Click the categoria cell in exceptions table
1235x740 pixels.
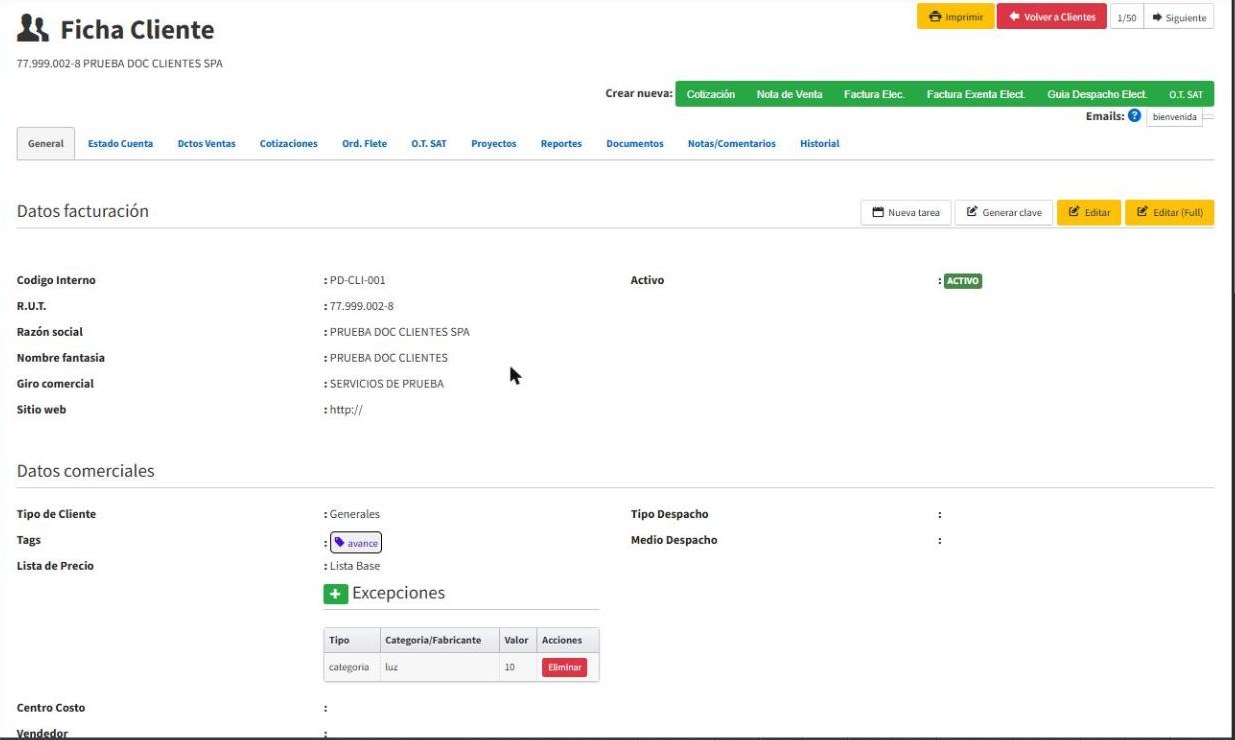point(349,667)
